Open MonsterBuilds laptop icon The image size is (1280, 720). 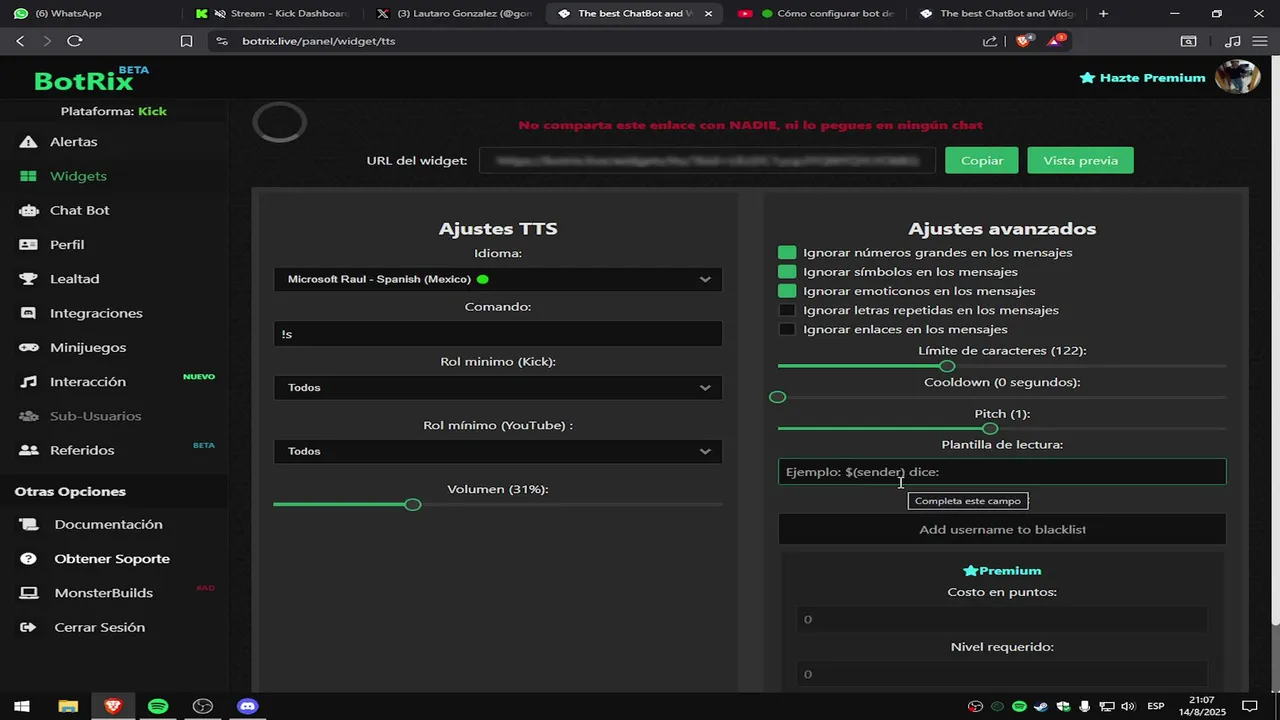(29, 593)
